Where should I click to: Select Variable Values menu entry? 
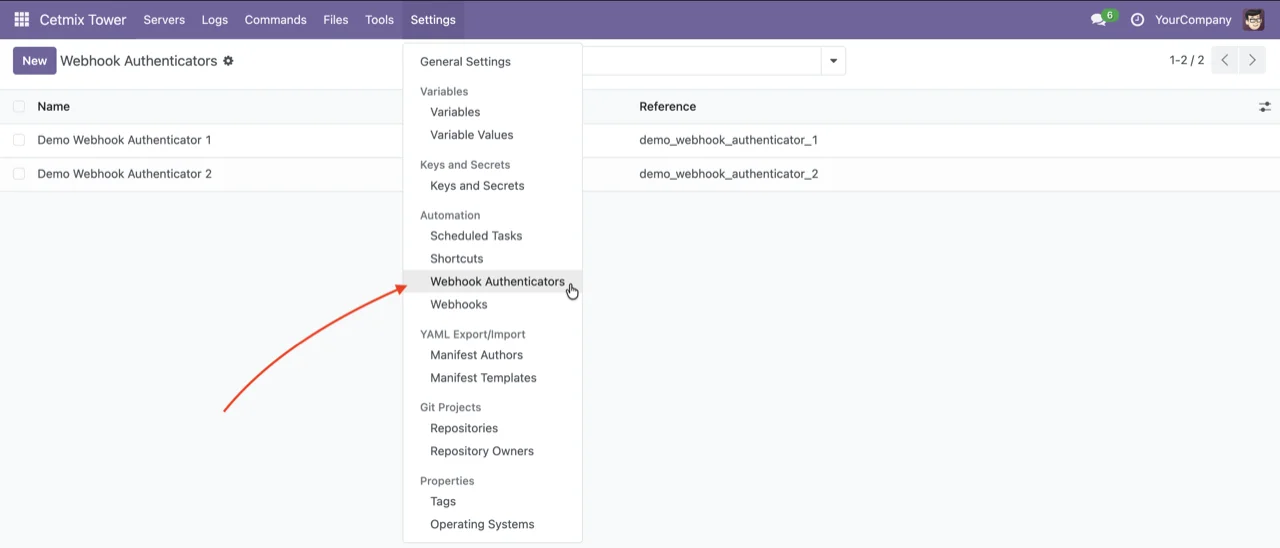pos(492,135)
